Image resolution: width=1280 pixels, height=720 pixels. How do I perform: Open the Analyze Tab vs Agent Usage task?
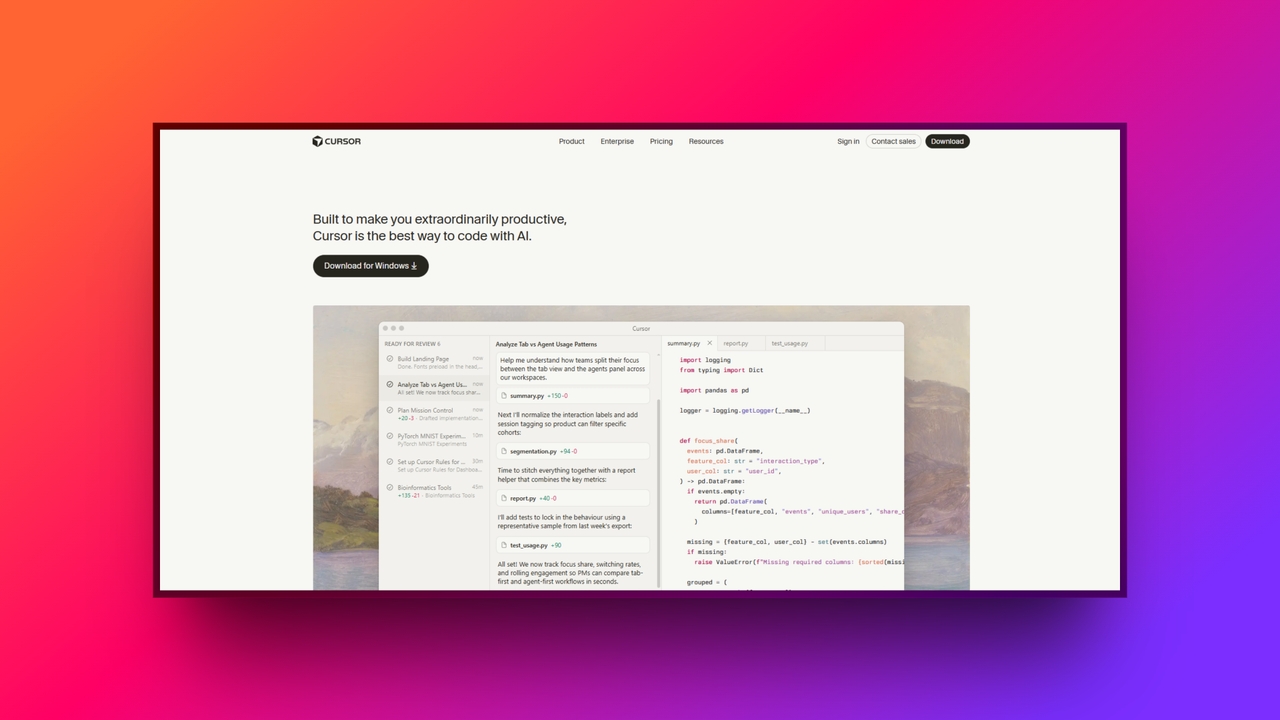[x=434, y=388]
